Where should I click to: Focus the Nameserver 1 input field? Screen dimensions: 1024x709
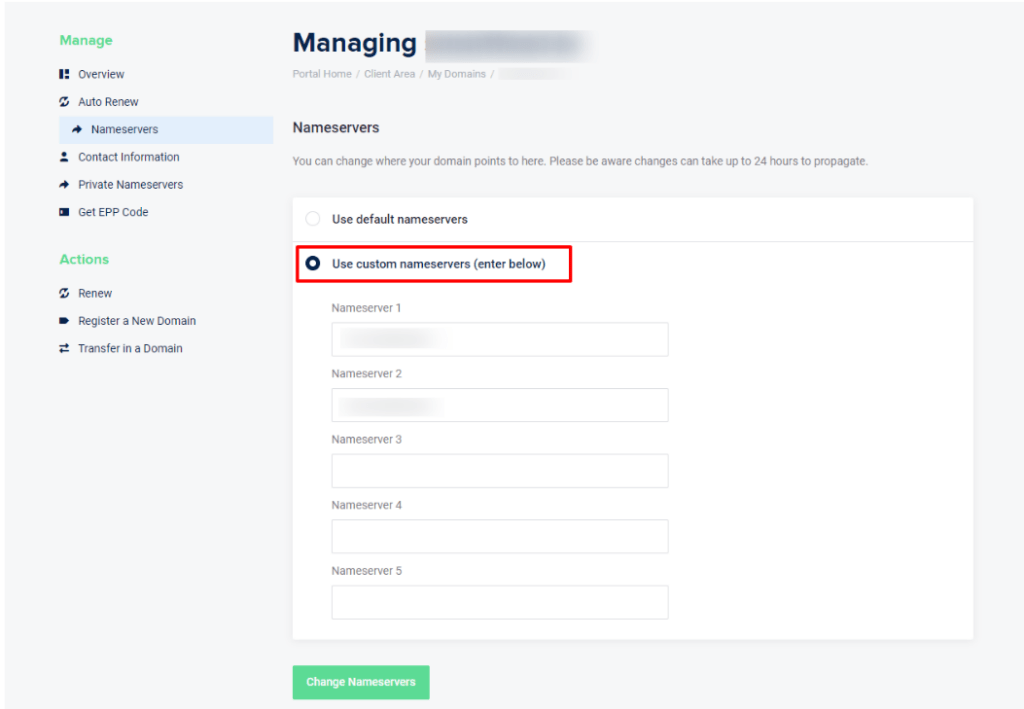[x=499, y=340]
